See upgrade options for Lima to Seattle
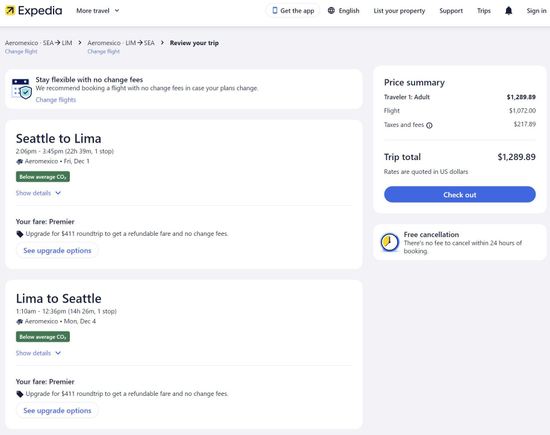Viewport: 550px width, 435px height. point(57,410)
